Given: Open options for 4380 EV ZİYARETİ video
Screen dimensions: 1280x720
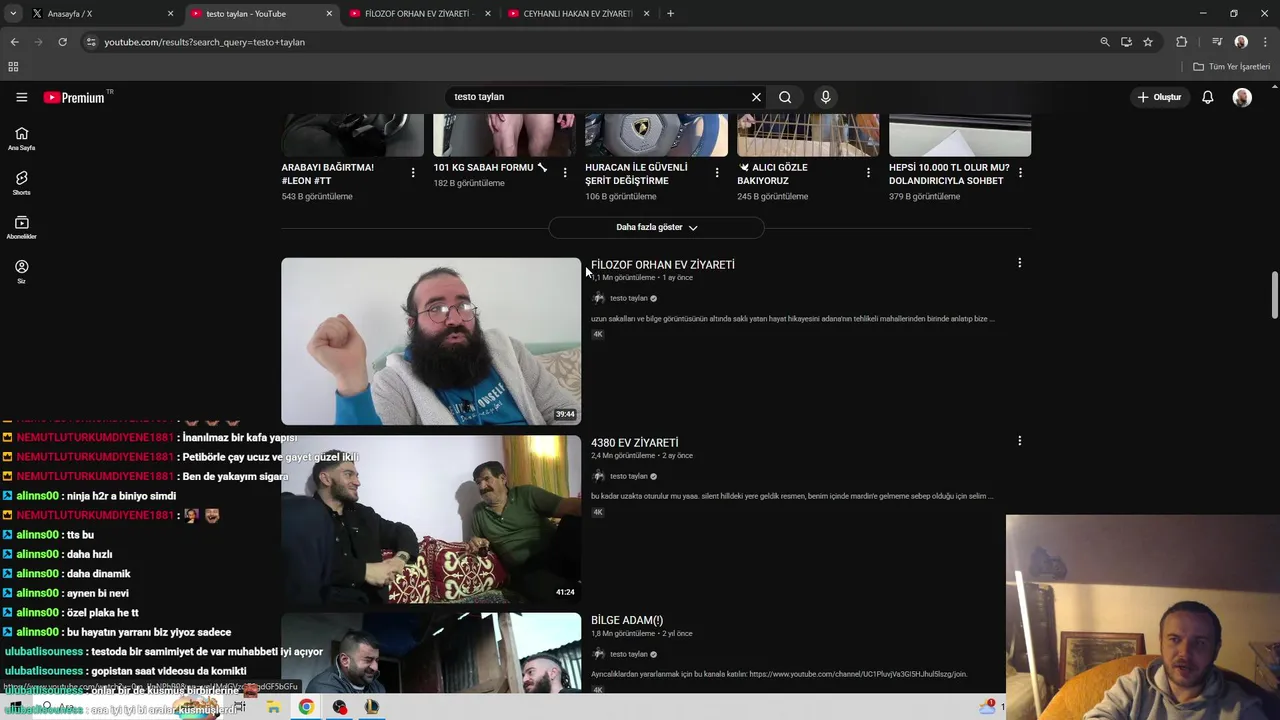Looking at the screenshot, I should (1019, 441).
